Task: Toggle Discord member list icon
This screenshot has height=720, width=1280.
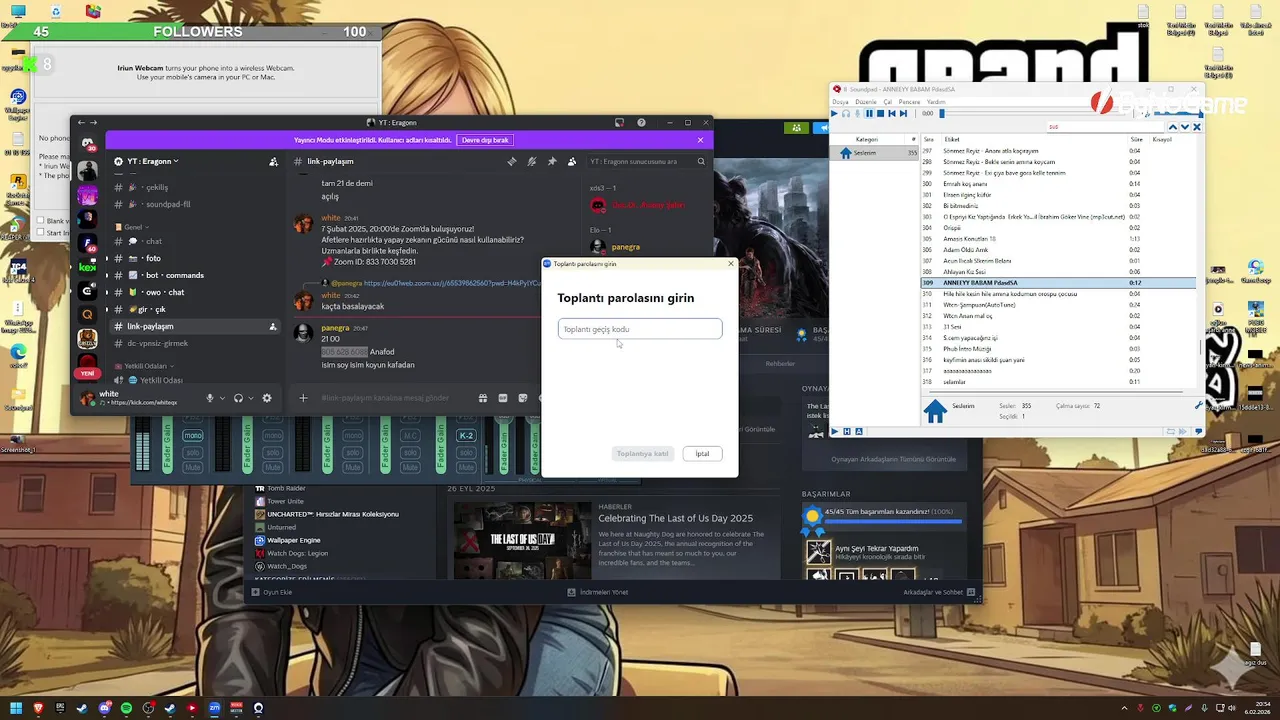Action: coord(572,161)
